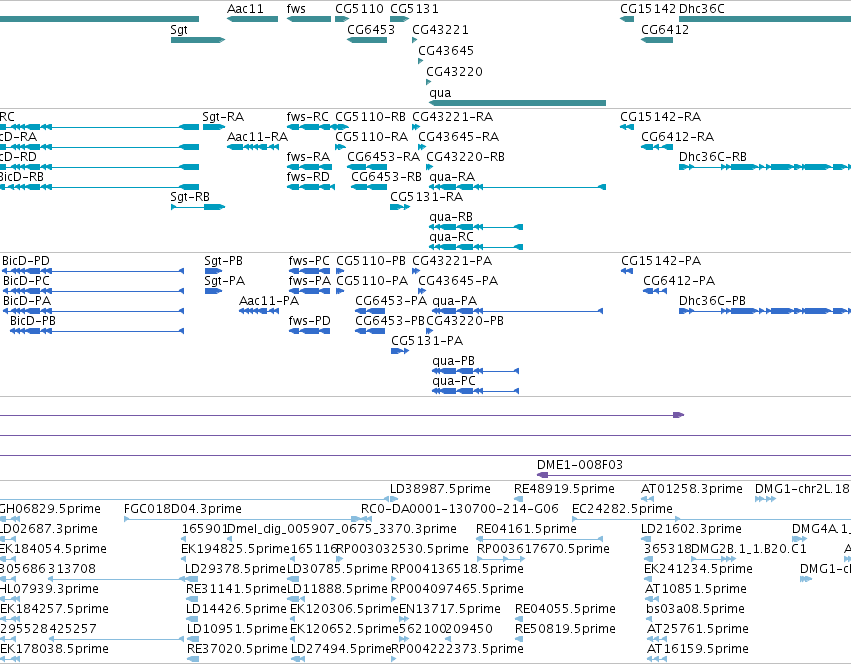The image size is (851, 664).
Task: Open the BicD-PD protein label
Action: (26, 261)
